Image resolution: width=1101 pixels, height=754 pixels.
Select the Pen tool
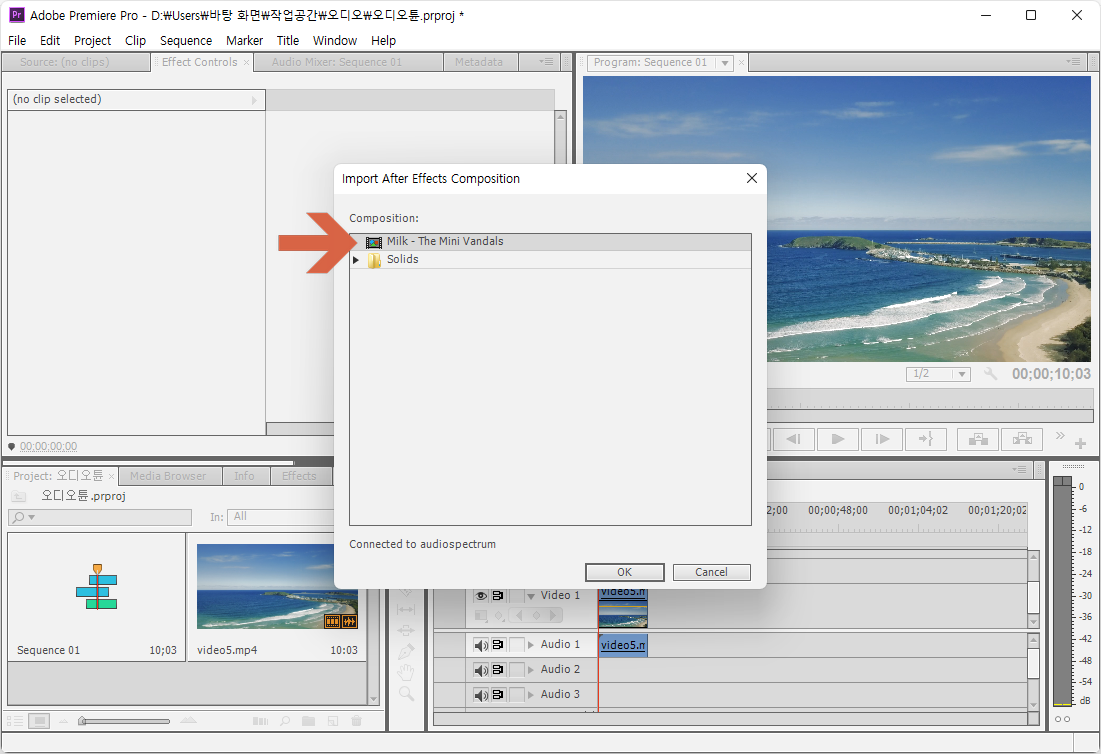coord(406,652)
